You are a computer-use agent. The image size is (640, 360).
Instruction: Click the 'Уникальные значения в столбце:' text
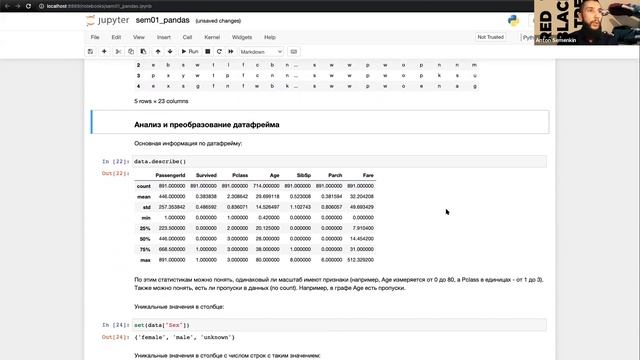[179, 307]
